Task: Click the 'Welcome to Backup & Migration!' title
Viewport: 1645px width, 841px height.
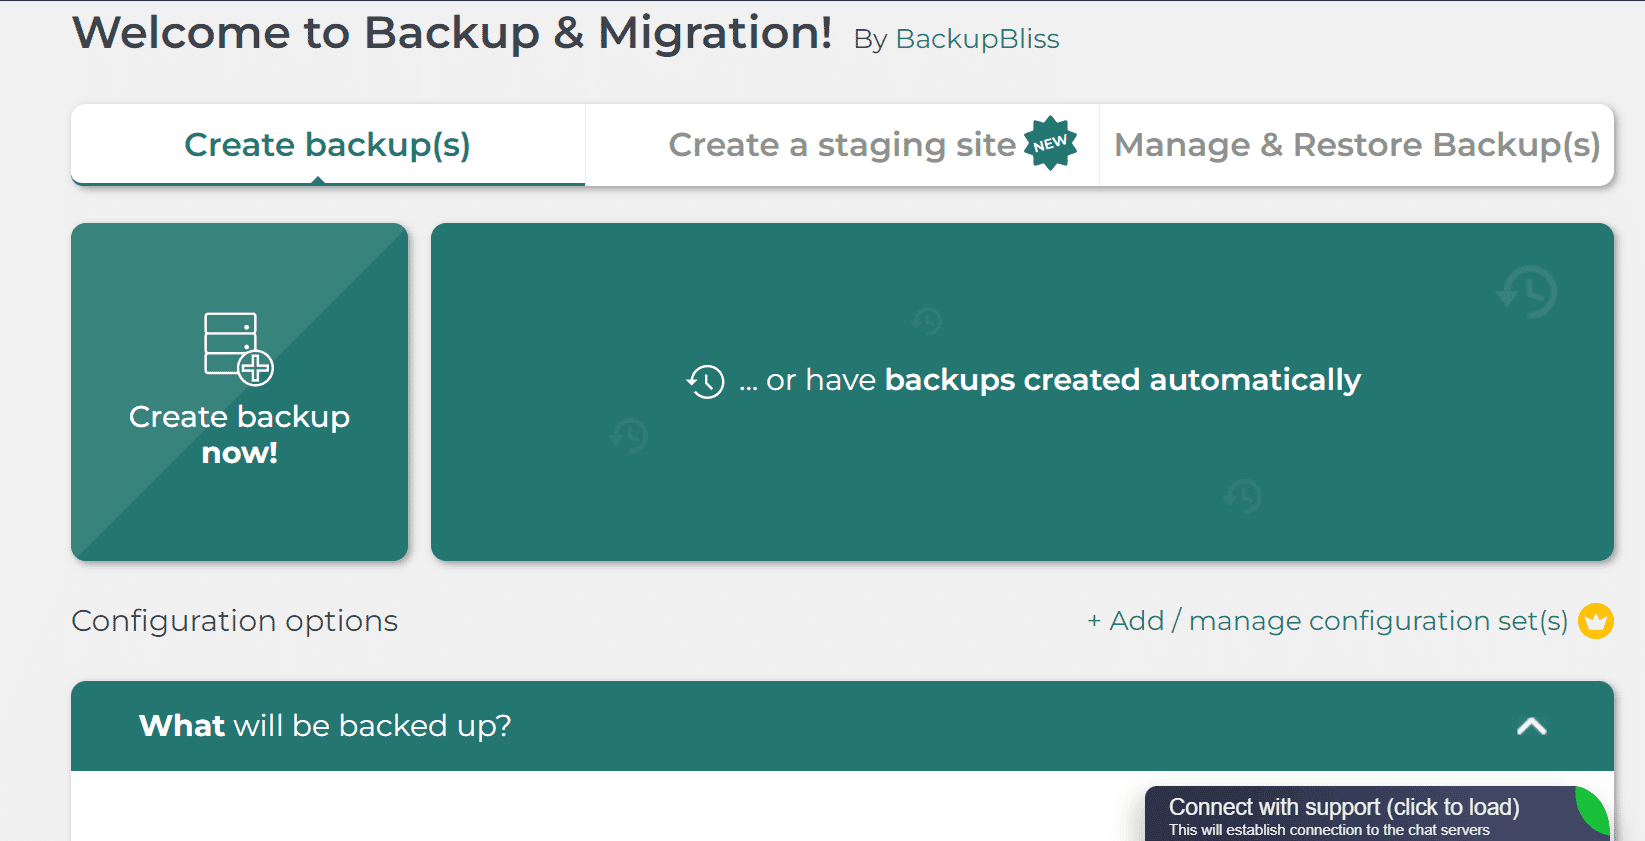Action: click(x=452, y=33)
